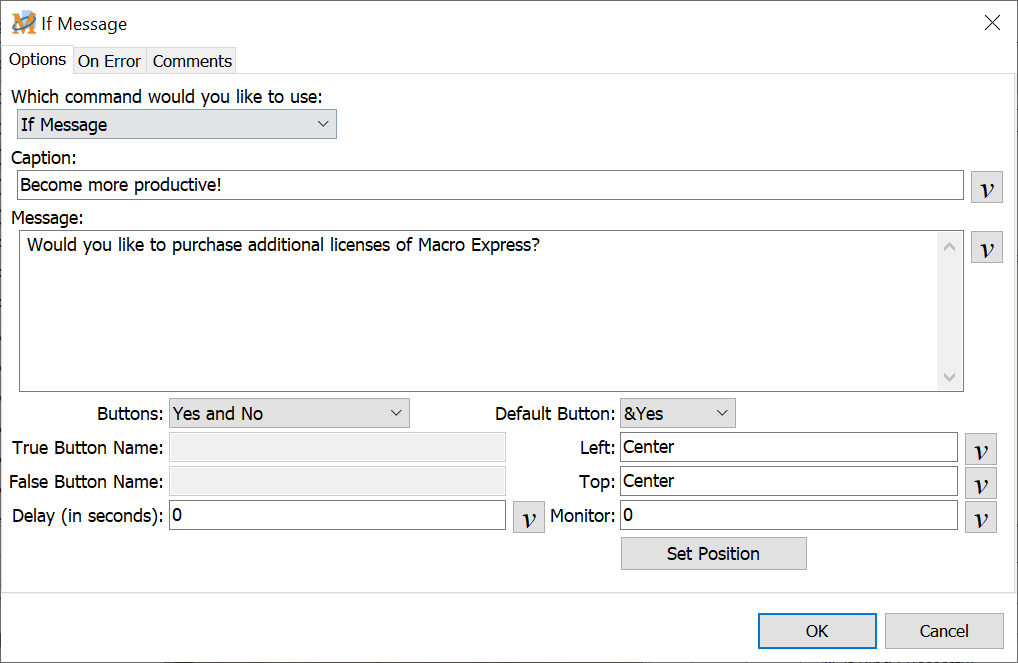
Task: Open the command selection dropdown showing If Message
Action: tap(177, 124)
